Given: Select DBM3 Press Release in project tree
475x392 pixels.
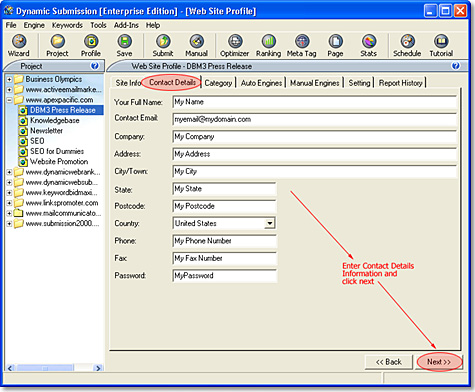Looking at the screenshot, I should 63,110.
